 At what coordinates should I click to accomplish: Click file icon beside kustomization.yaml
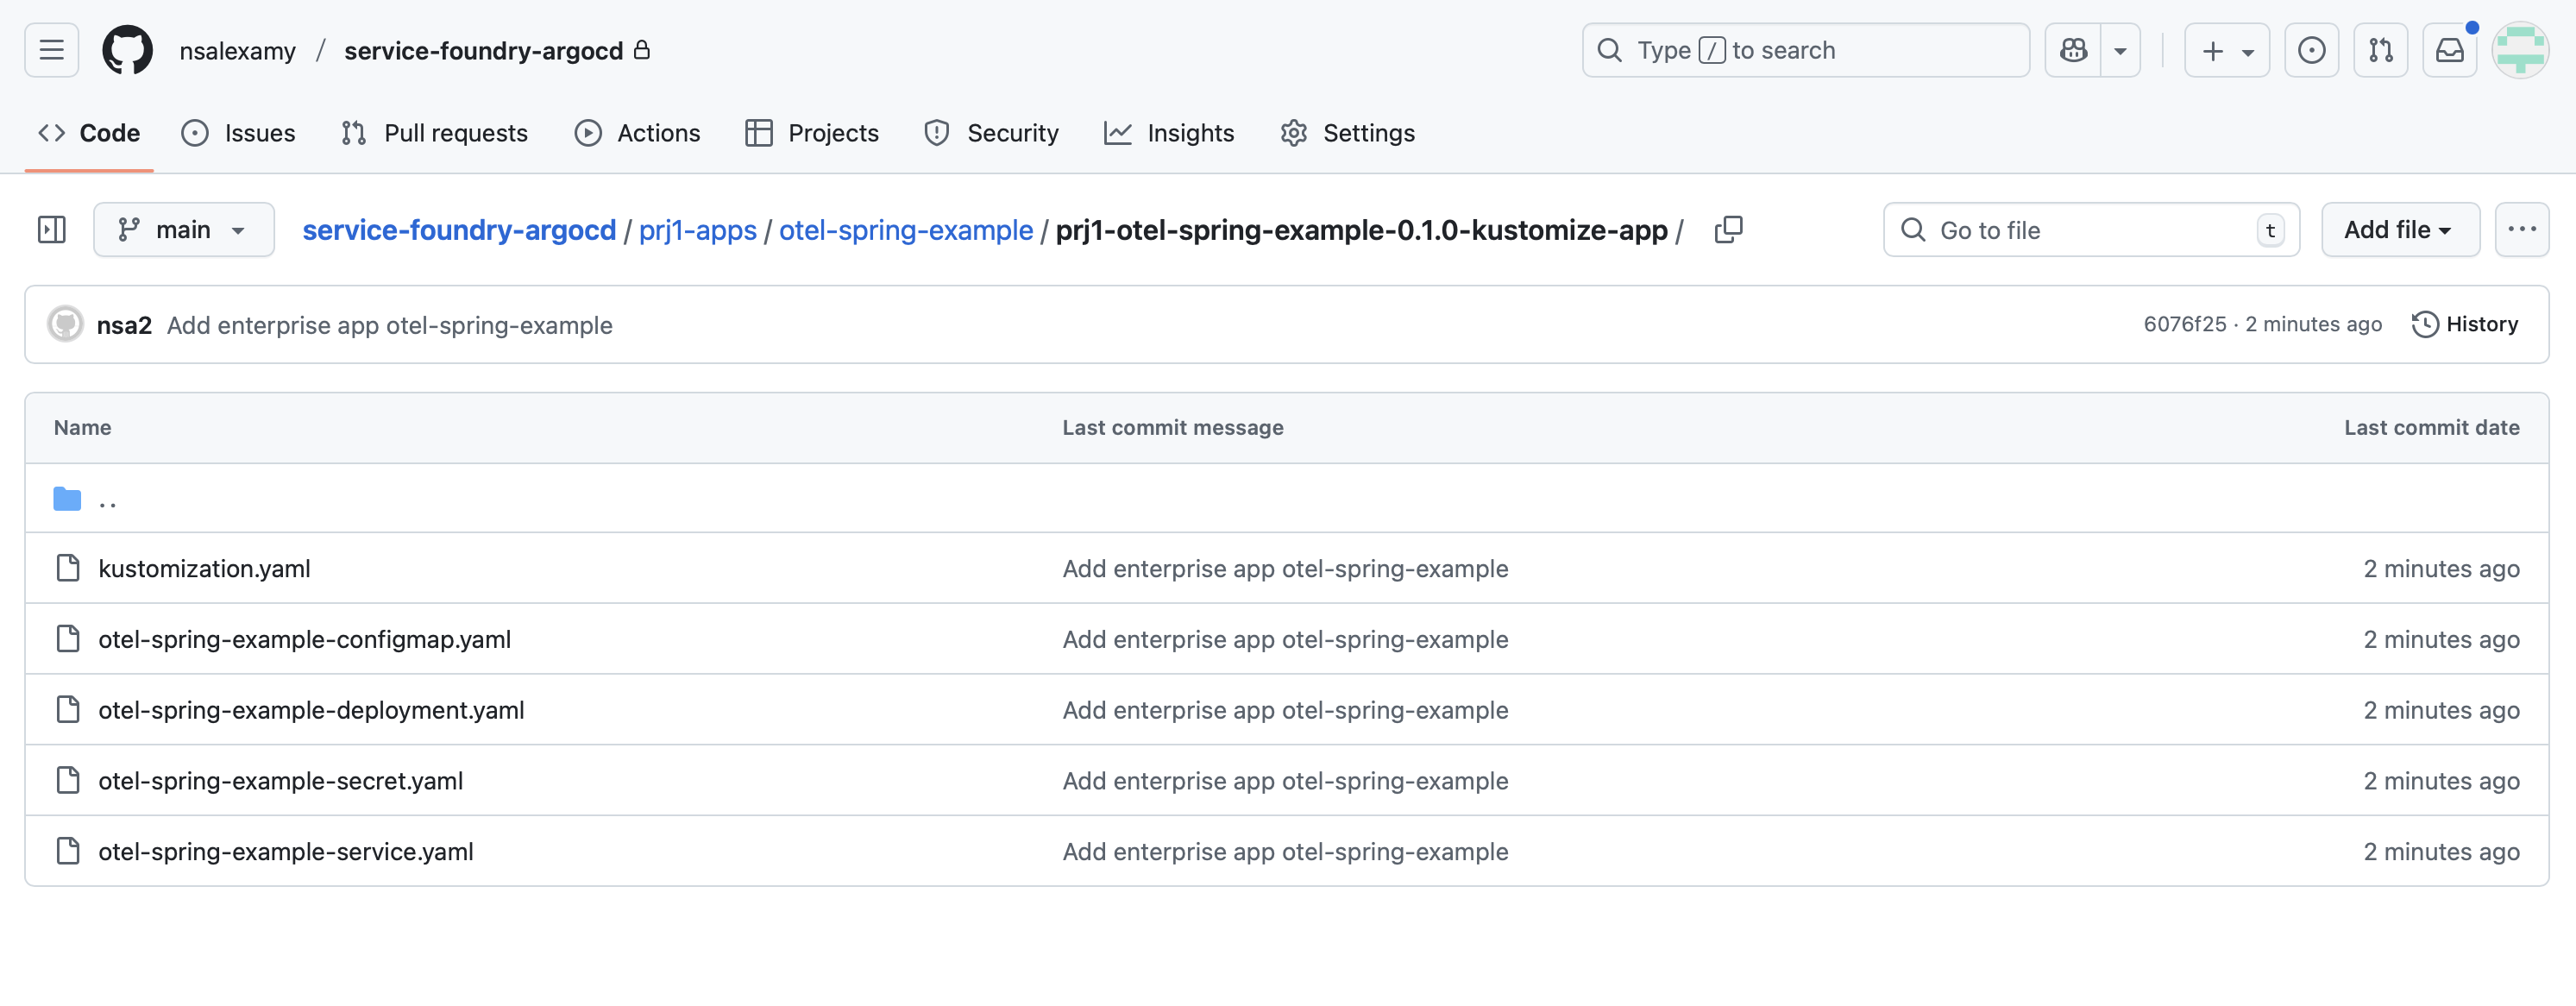(x=68, y=568)
